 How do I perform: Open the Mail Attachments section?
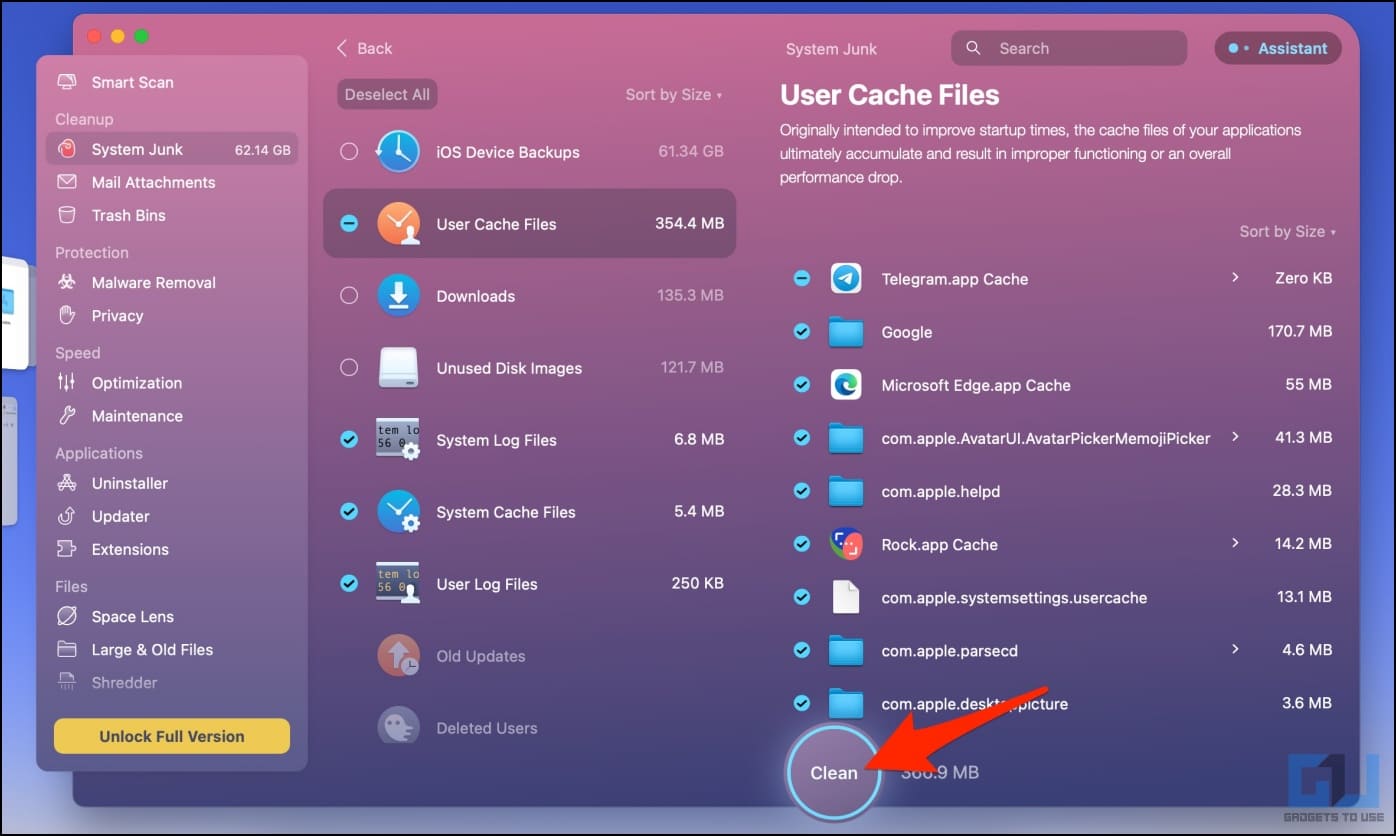click(x=171, y=182)
